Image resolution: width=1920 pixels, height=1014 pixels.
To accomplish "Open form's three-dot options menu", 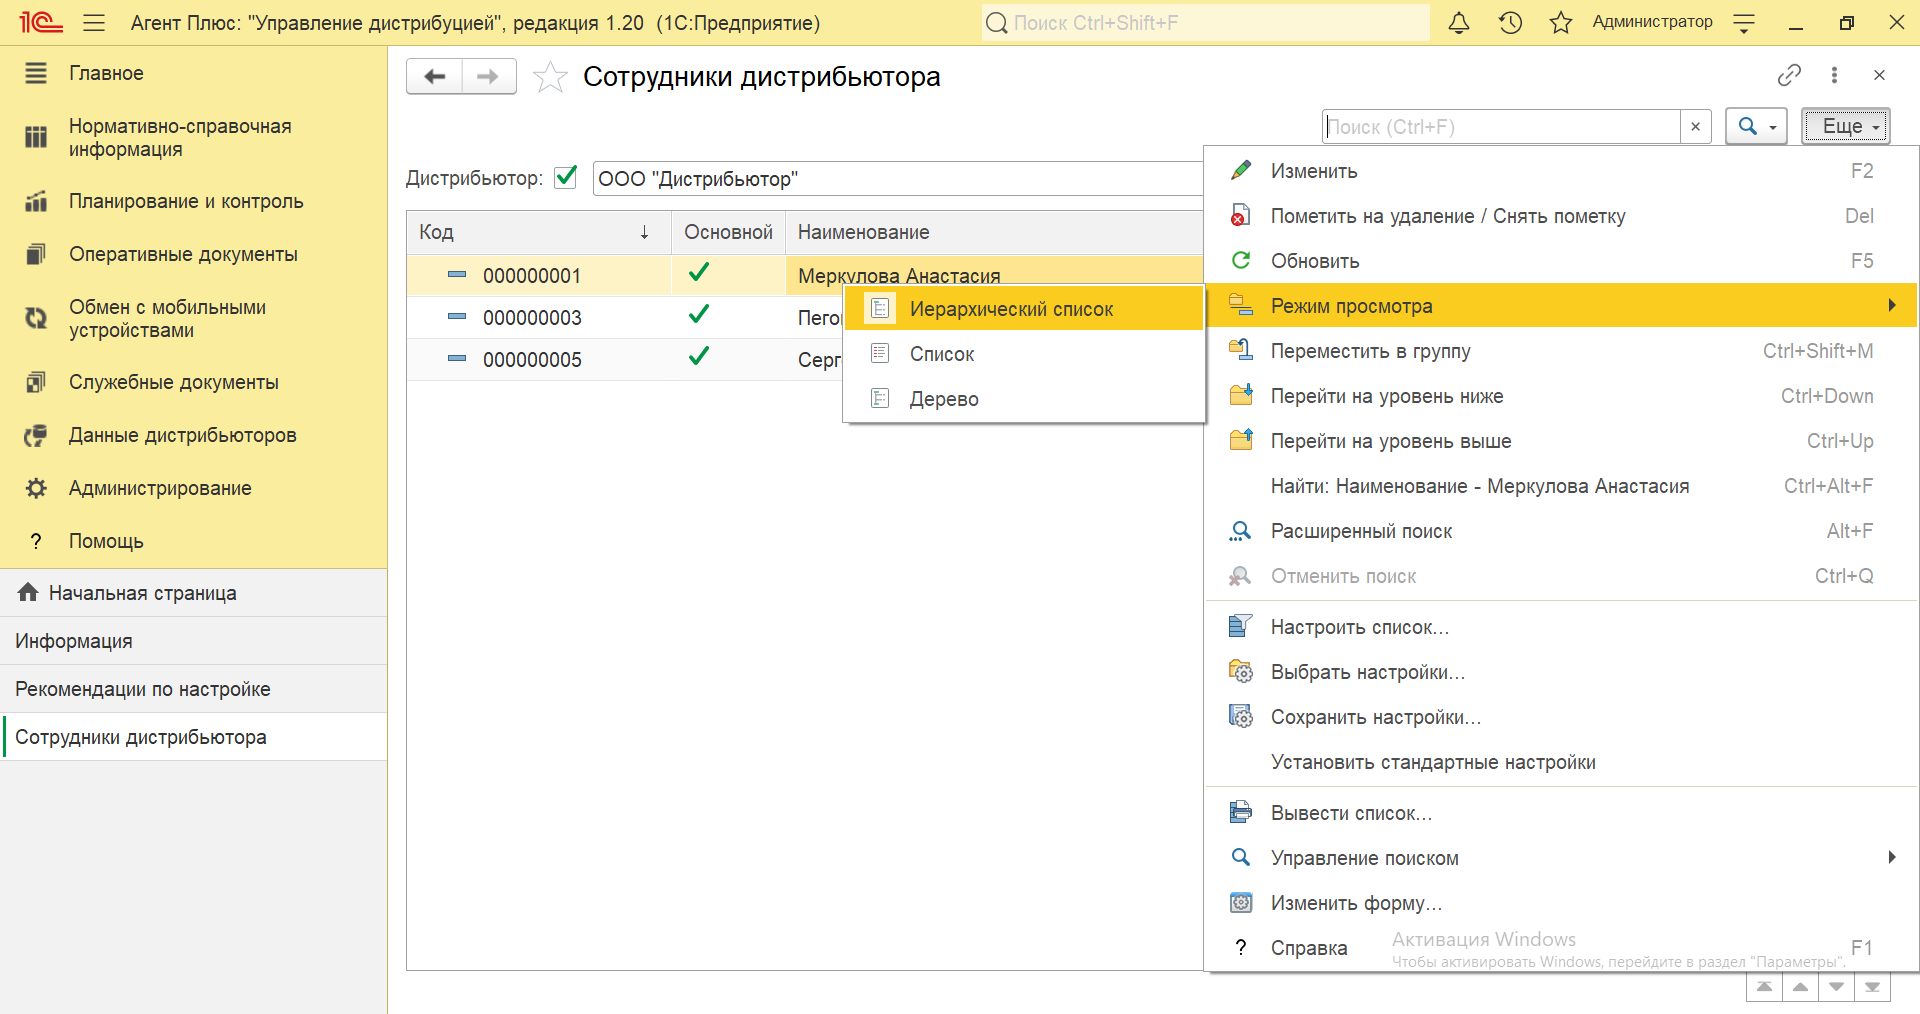I will 1834,75.
